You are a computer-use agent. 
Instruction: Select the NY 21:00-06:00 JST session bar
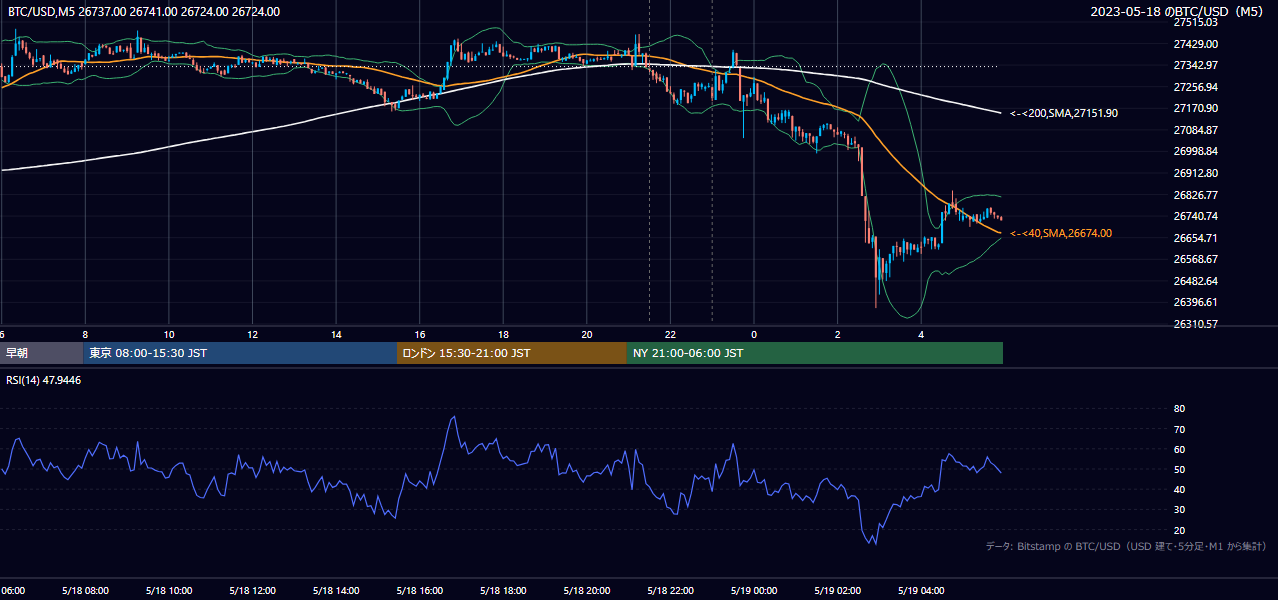tap(815, 353)
